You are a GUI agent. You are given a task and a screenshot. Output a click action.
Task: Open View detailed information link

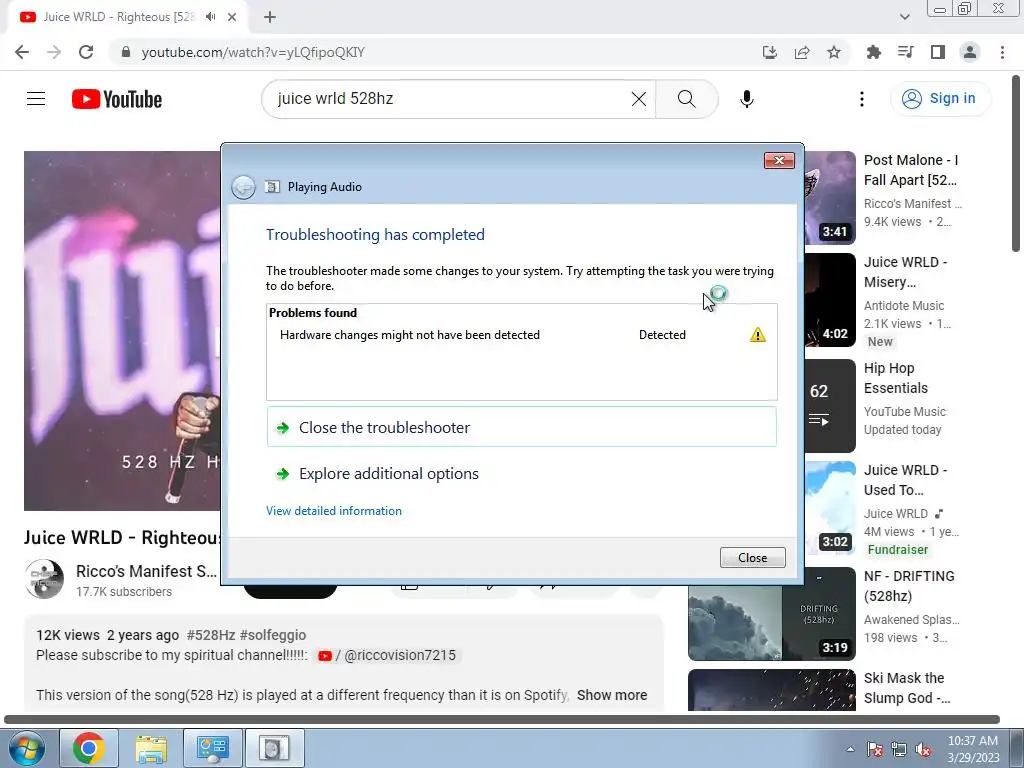[334, 511]
